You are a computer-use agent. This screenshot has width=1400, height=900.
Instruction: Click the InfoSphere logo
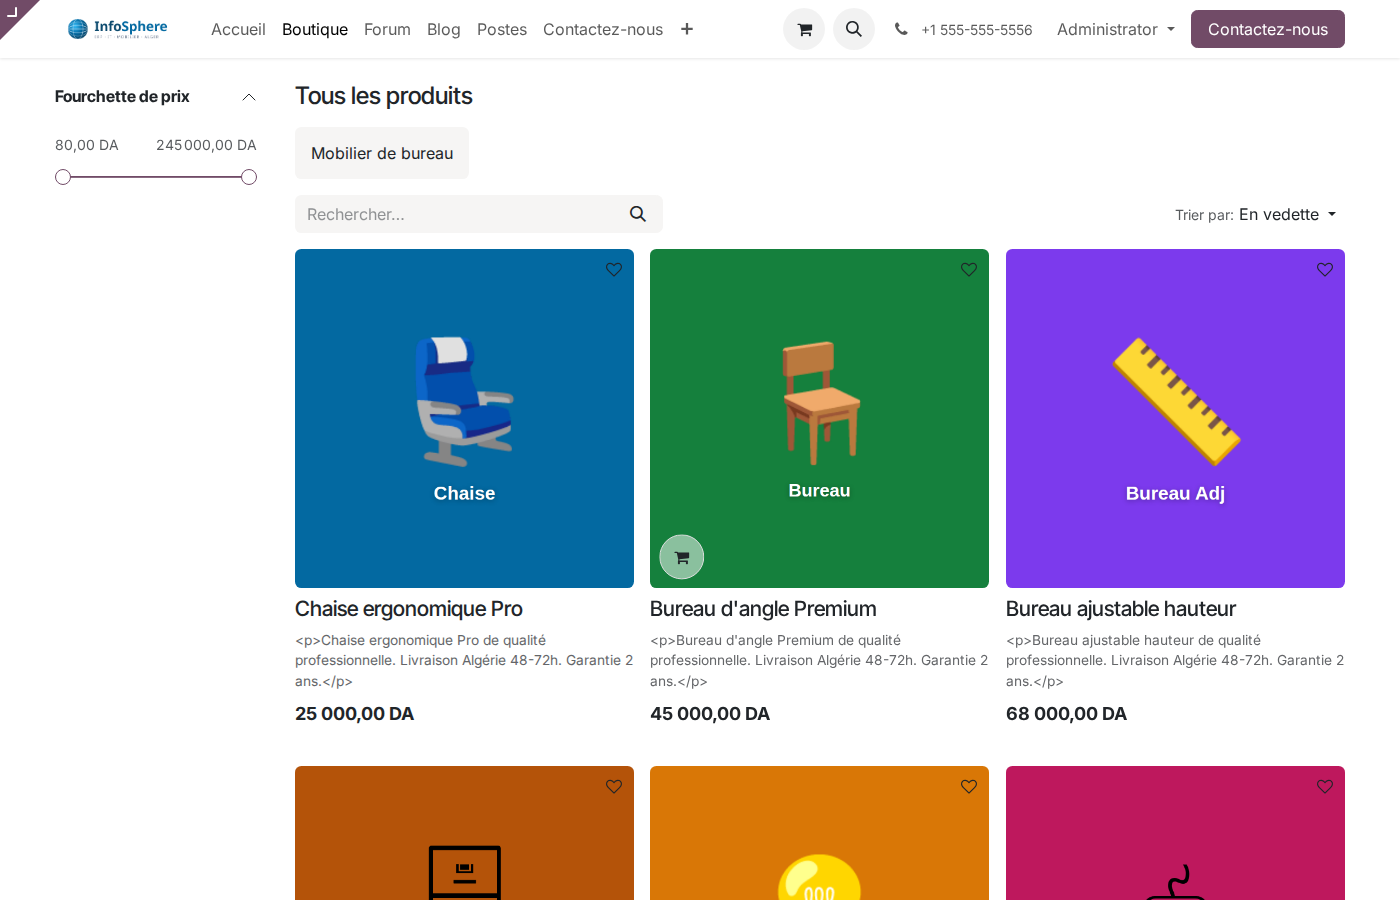point(116,28)
